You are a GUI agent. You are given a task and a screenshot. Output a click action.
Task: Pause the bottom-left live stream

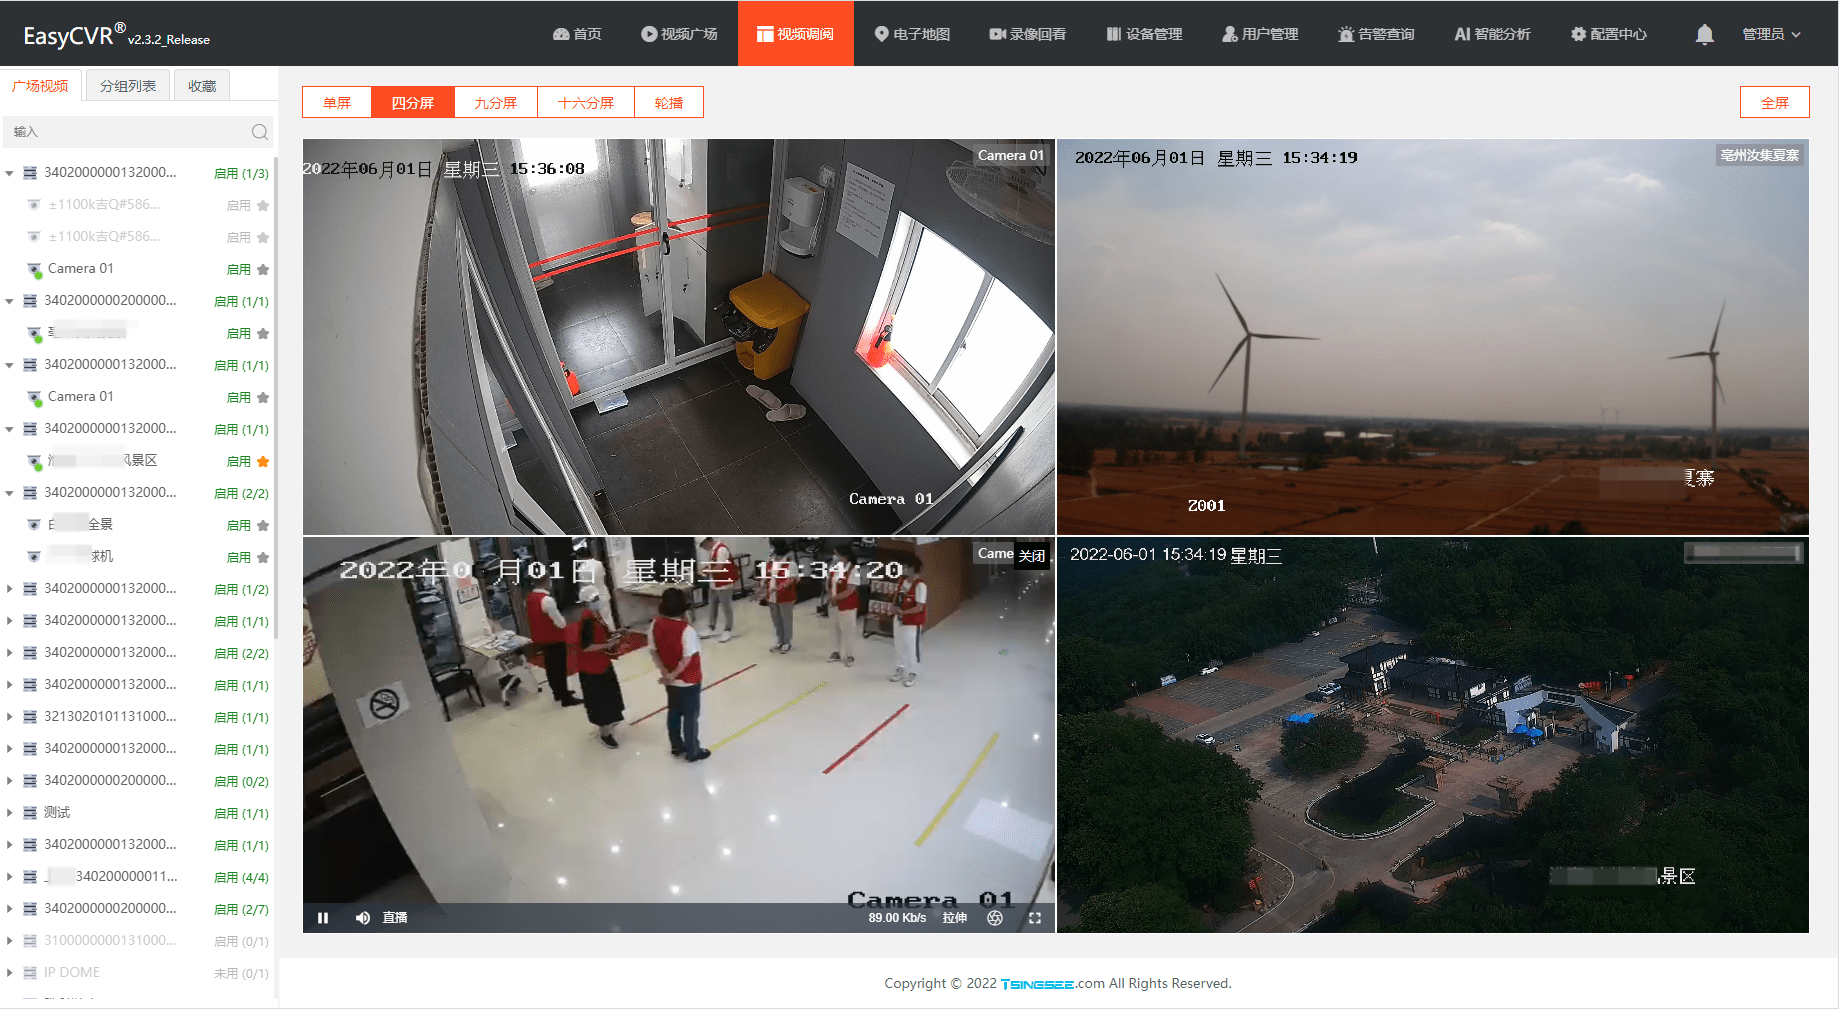click(323, 917)
